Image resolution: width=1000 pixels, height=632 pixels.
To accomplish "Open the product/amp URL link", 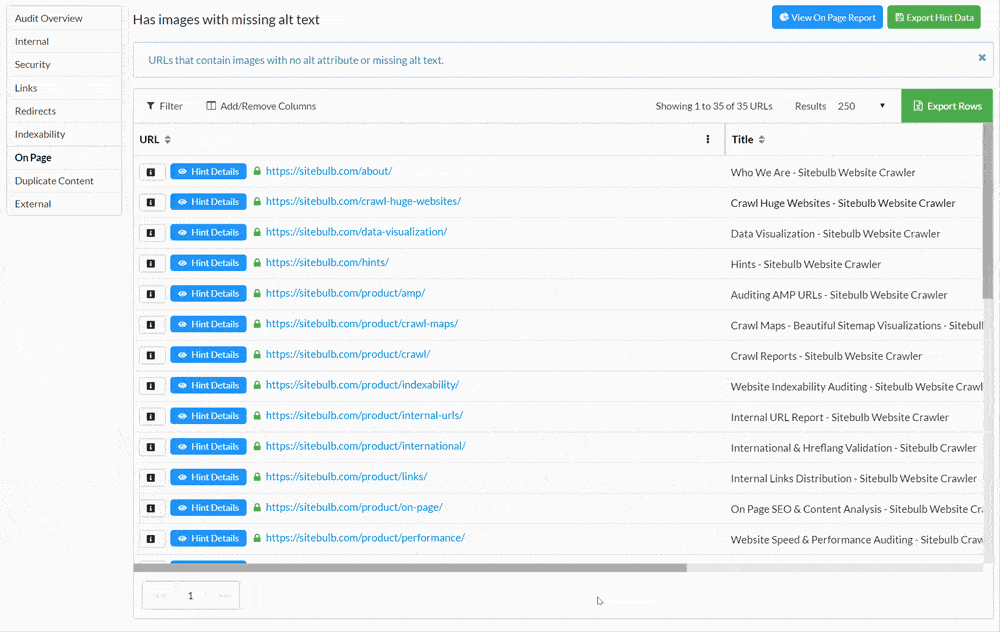I will (x=345, y=293).
